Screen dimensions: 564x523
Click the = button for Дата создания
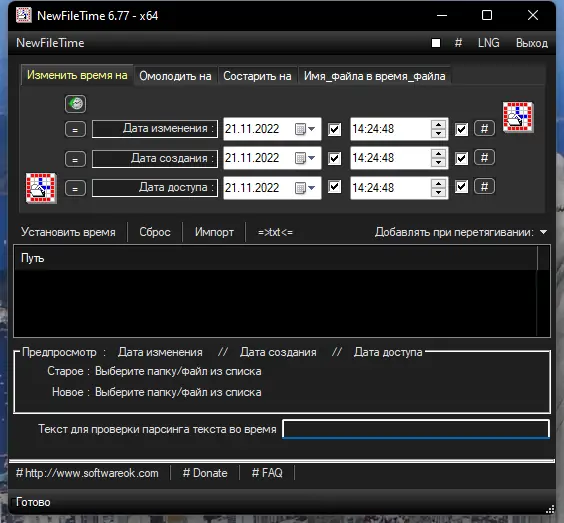tap(75, 159)
